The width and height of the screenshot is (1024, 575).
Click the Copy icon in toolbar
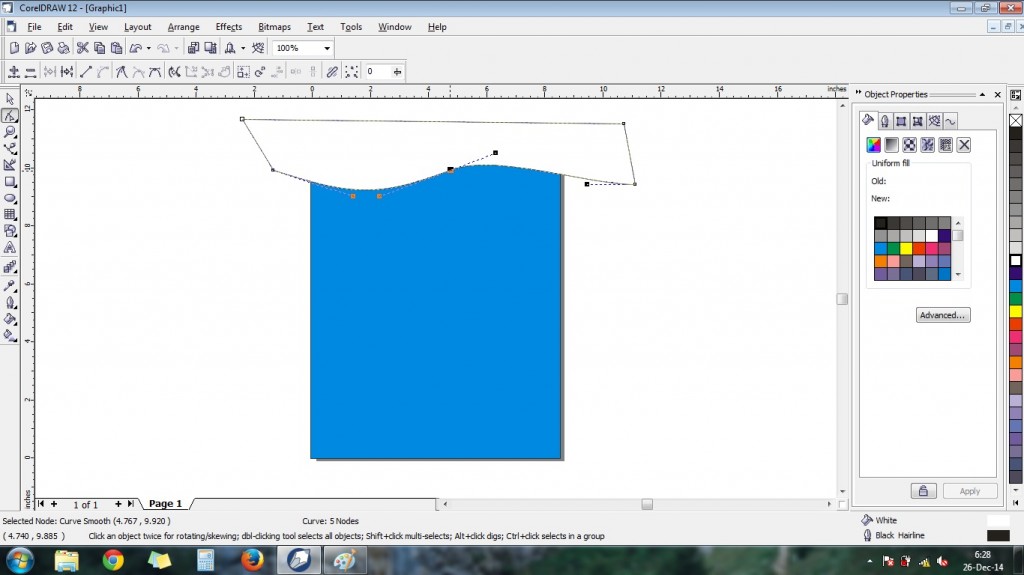99,48
